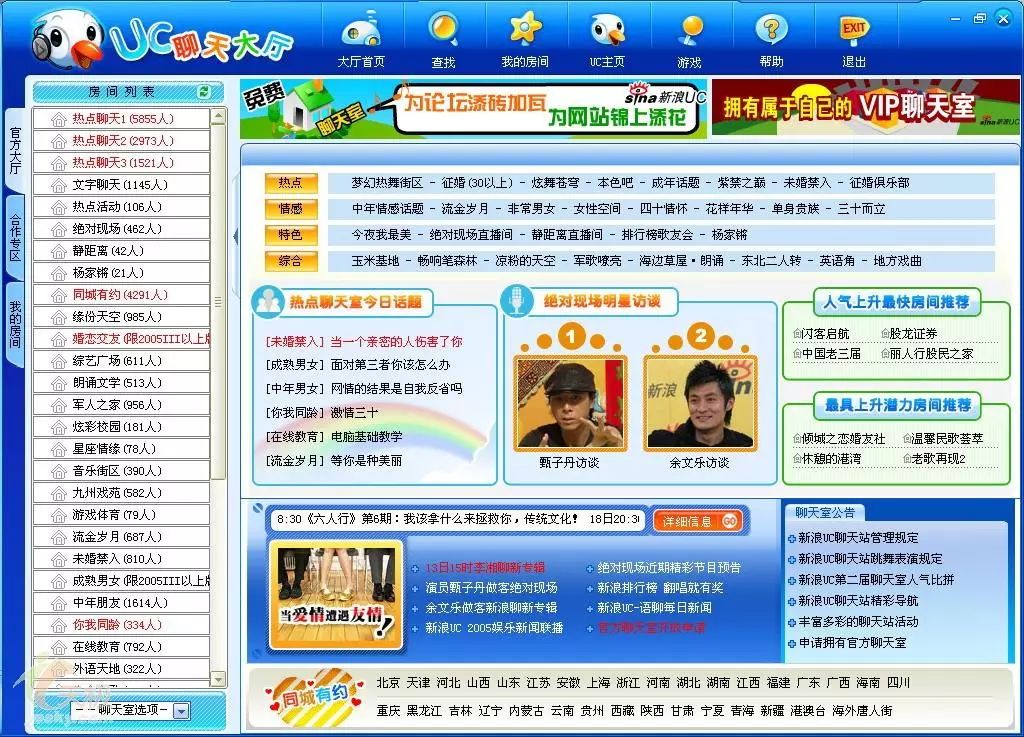The height and width of the screenshot is (737, 1024).
Task: Click the 同城有约 hearts icon at the bottom
Action: (x=316, y=697)
